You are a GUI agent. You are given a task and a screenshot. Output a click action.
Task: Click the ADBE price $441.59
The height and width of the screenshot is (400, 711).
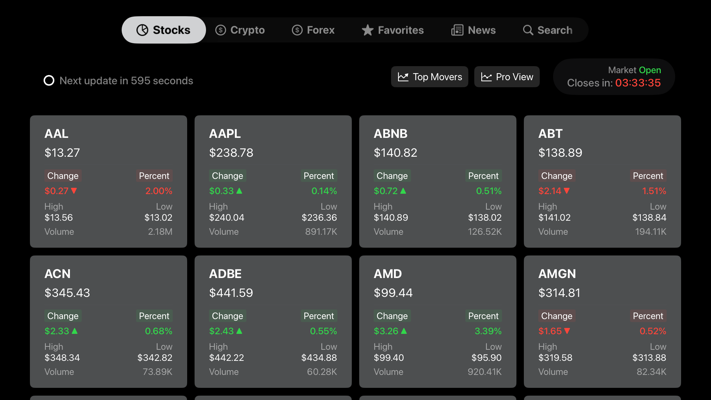(x=231, y=293)
